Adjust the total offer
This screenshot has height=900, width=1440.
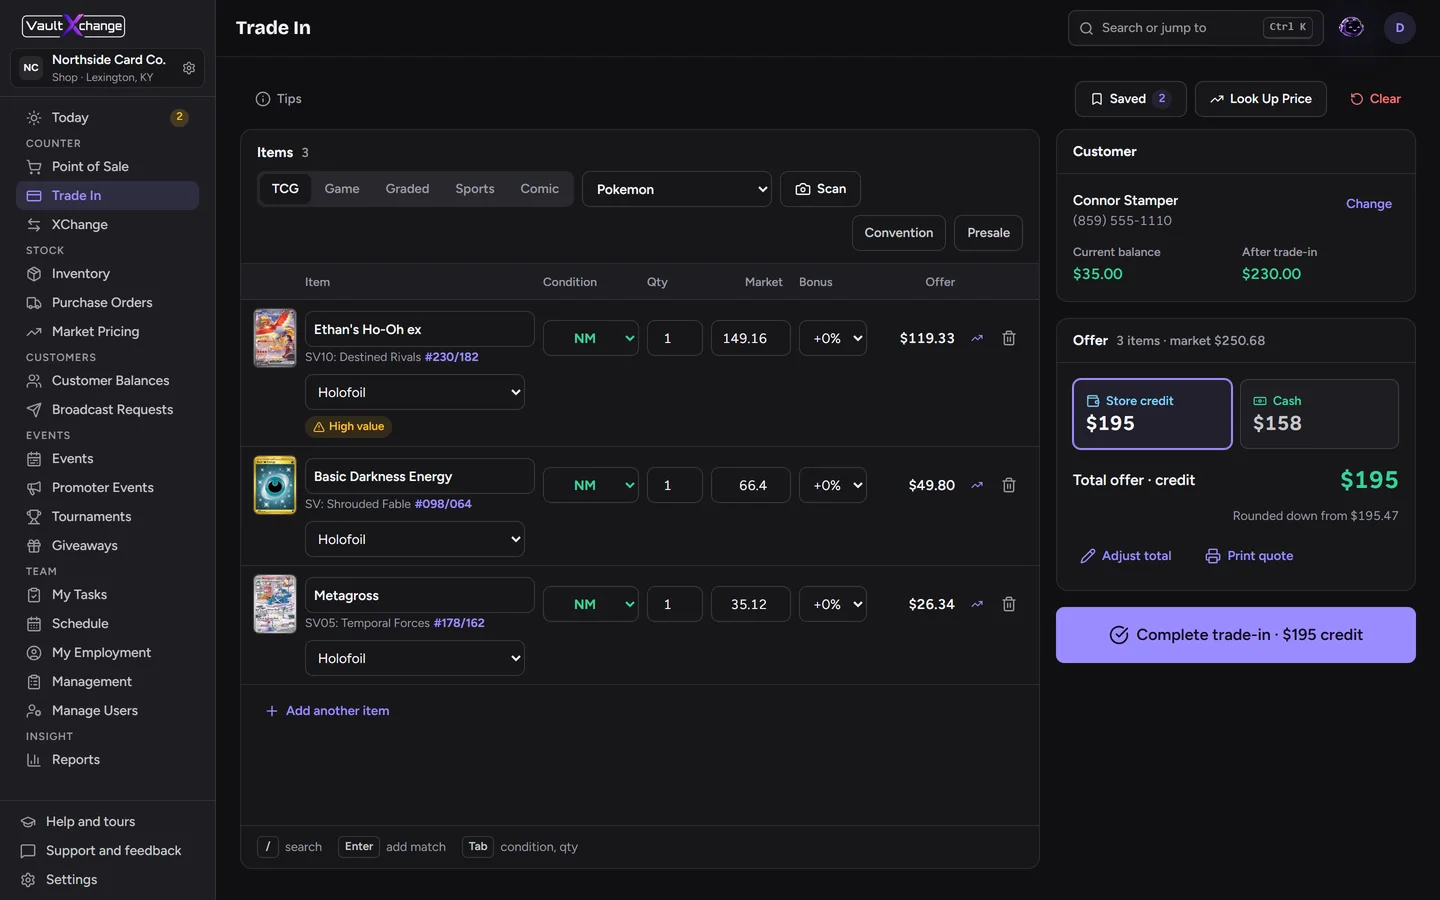point(1126,556)
